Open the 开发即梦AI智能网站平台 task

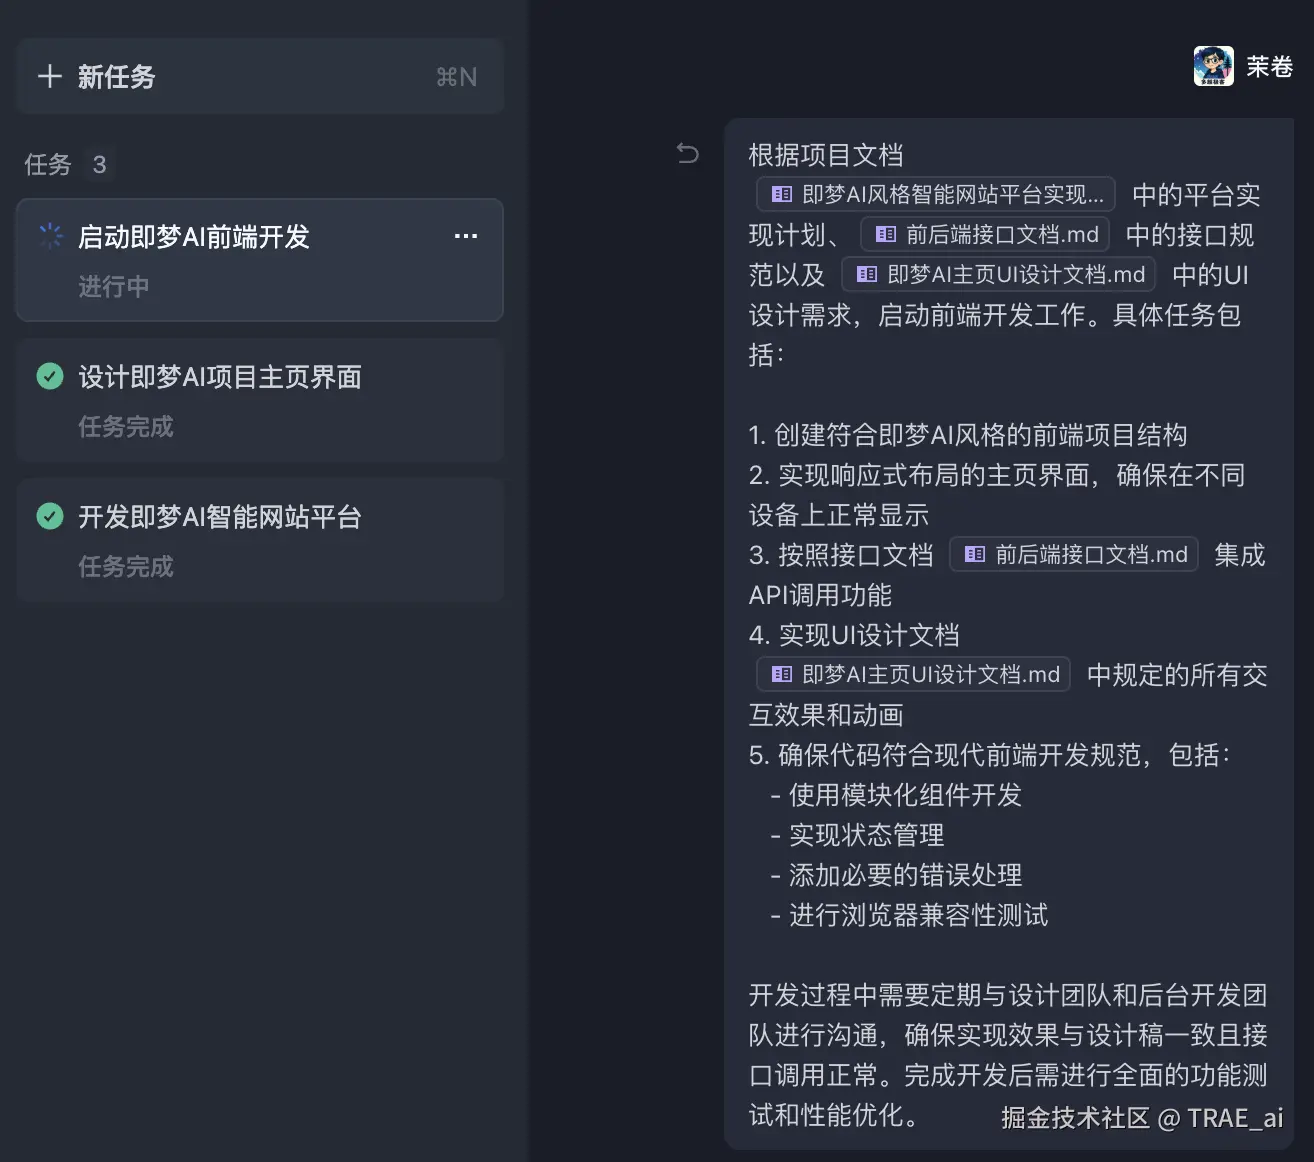pyautogui.click(x=220, y=517)
